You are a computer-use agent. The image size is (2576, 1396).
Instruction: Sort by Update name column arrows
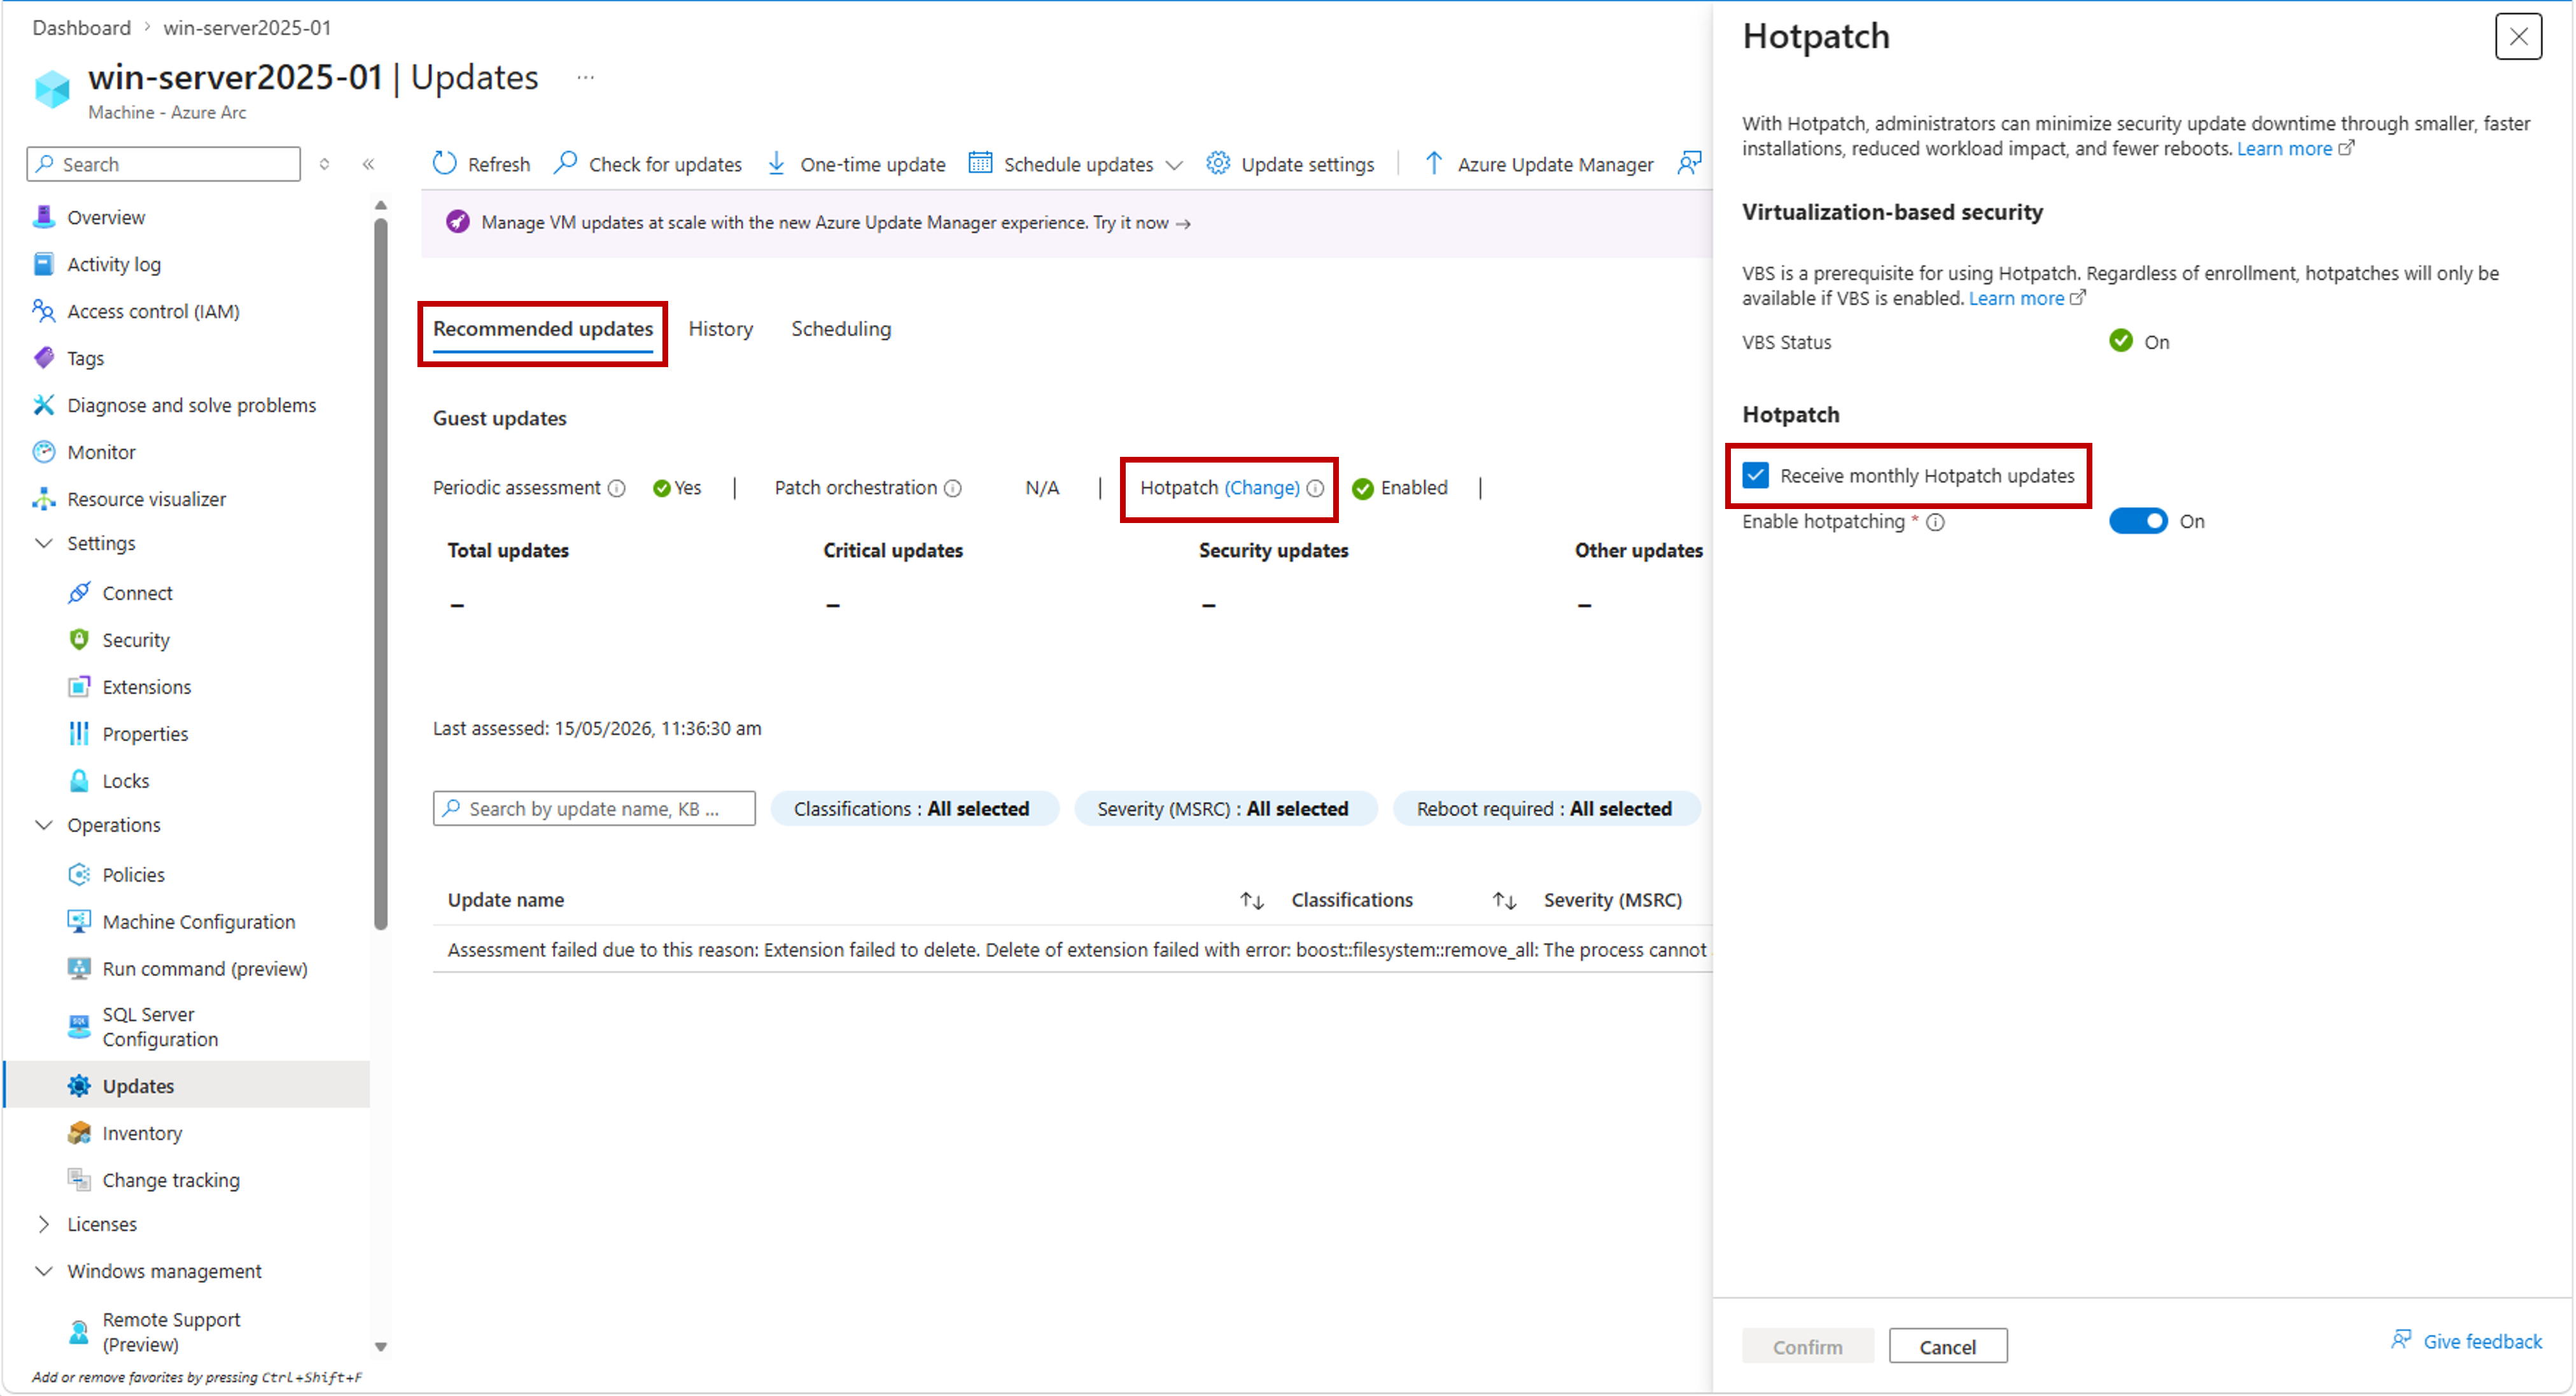click(x=1252, y=901)
